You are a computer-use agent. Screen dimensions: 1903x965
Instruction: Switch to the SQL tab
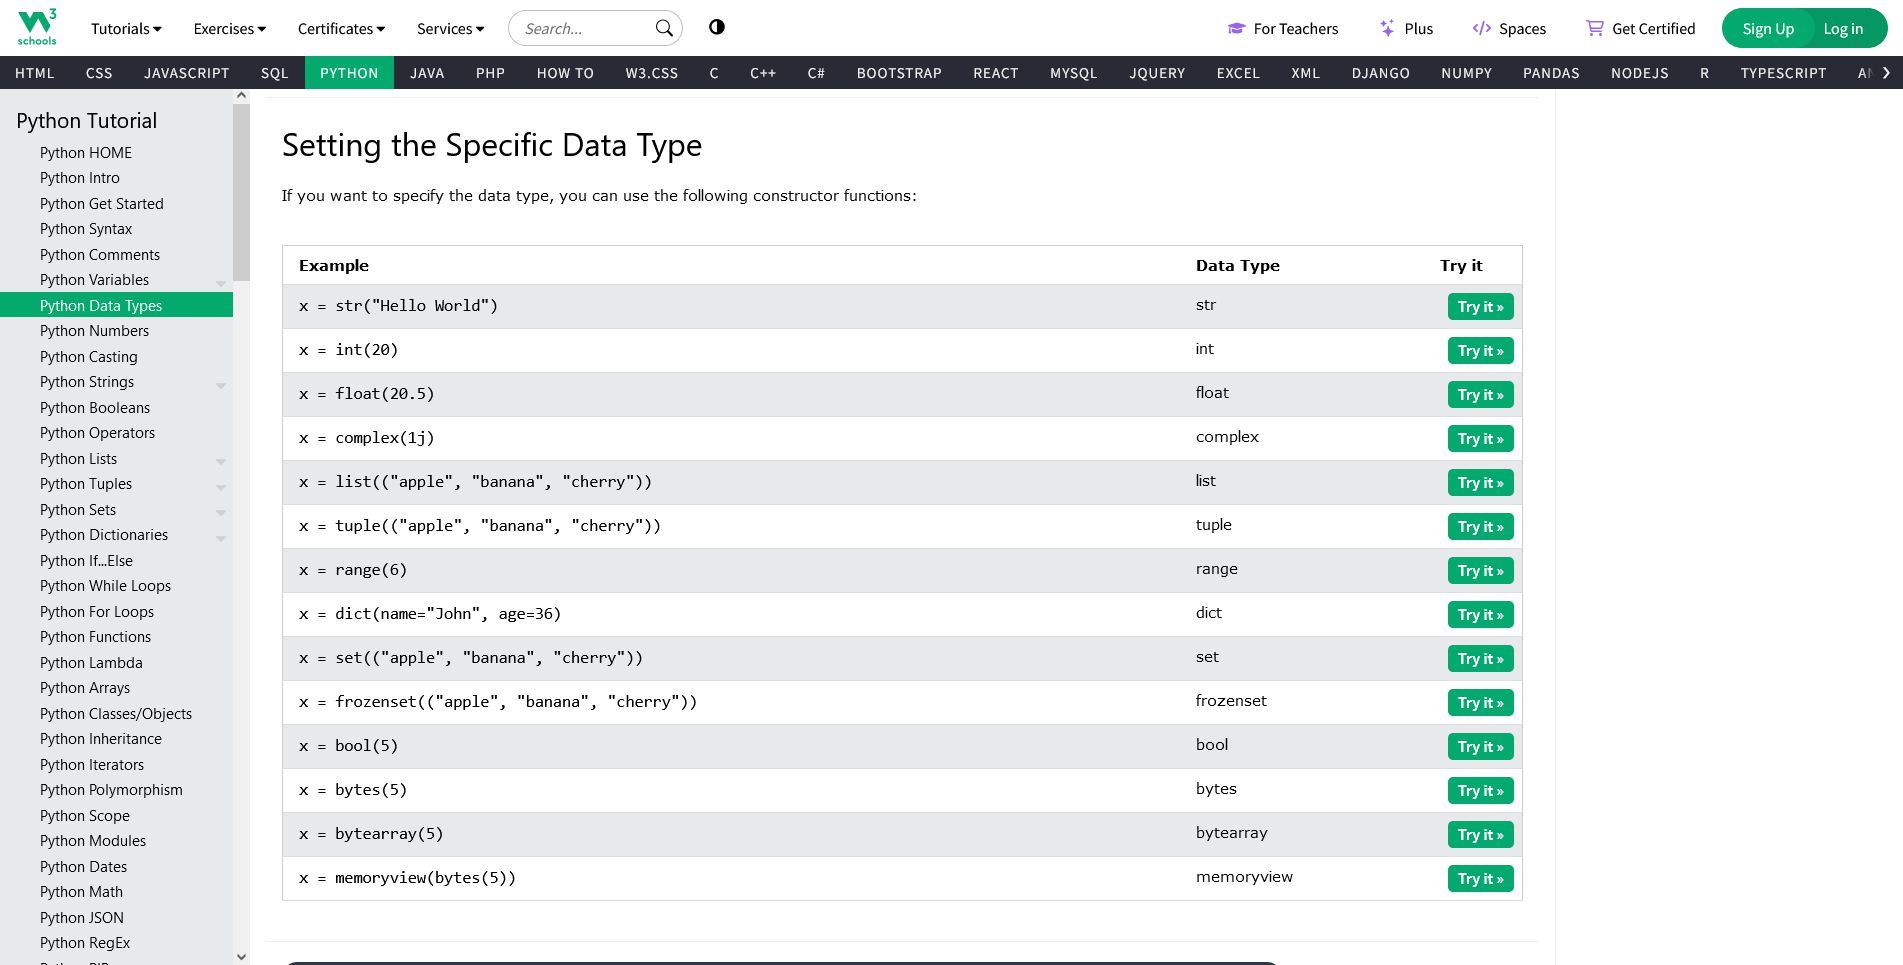(274, 72)
